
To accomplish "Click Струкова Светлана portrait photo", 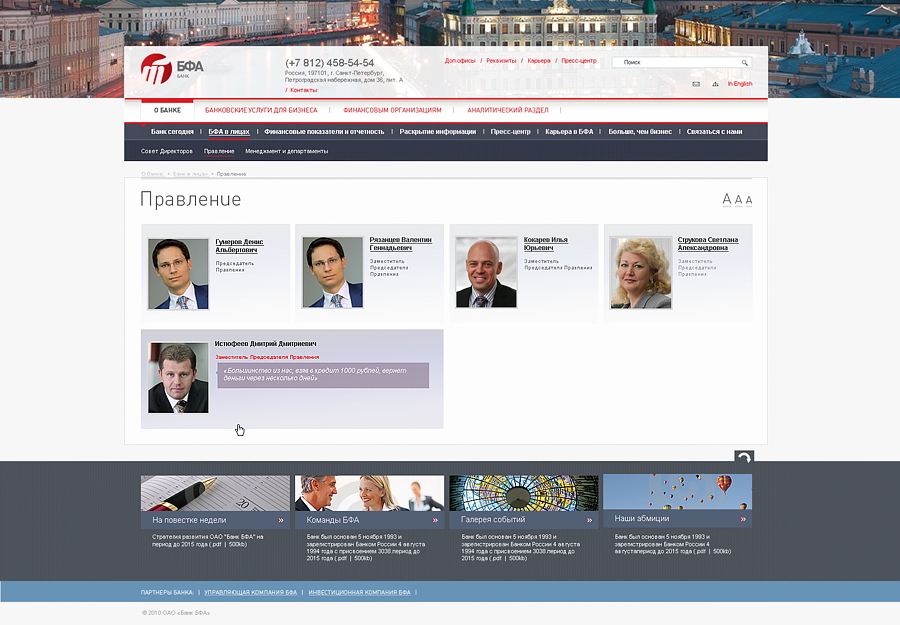I will click(641, 273).
